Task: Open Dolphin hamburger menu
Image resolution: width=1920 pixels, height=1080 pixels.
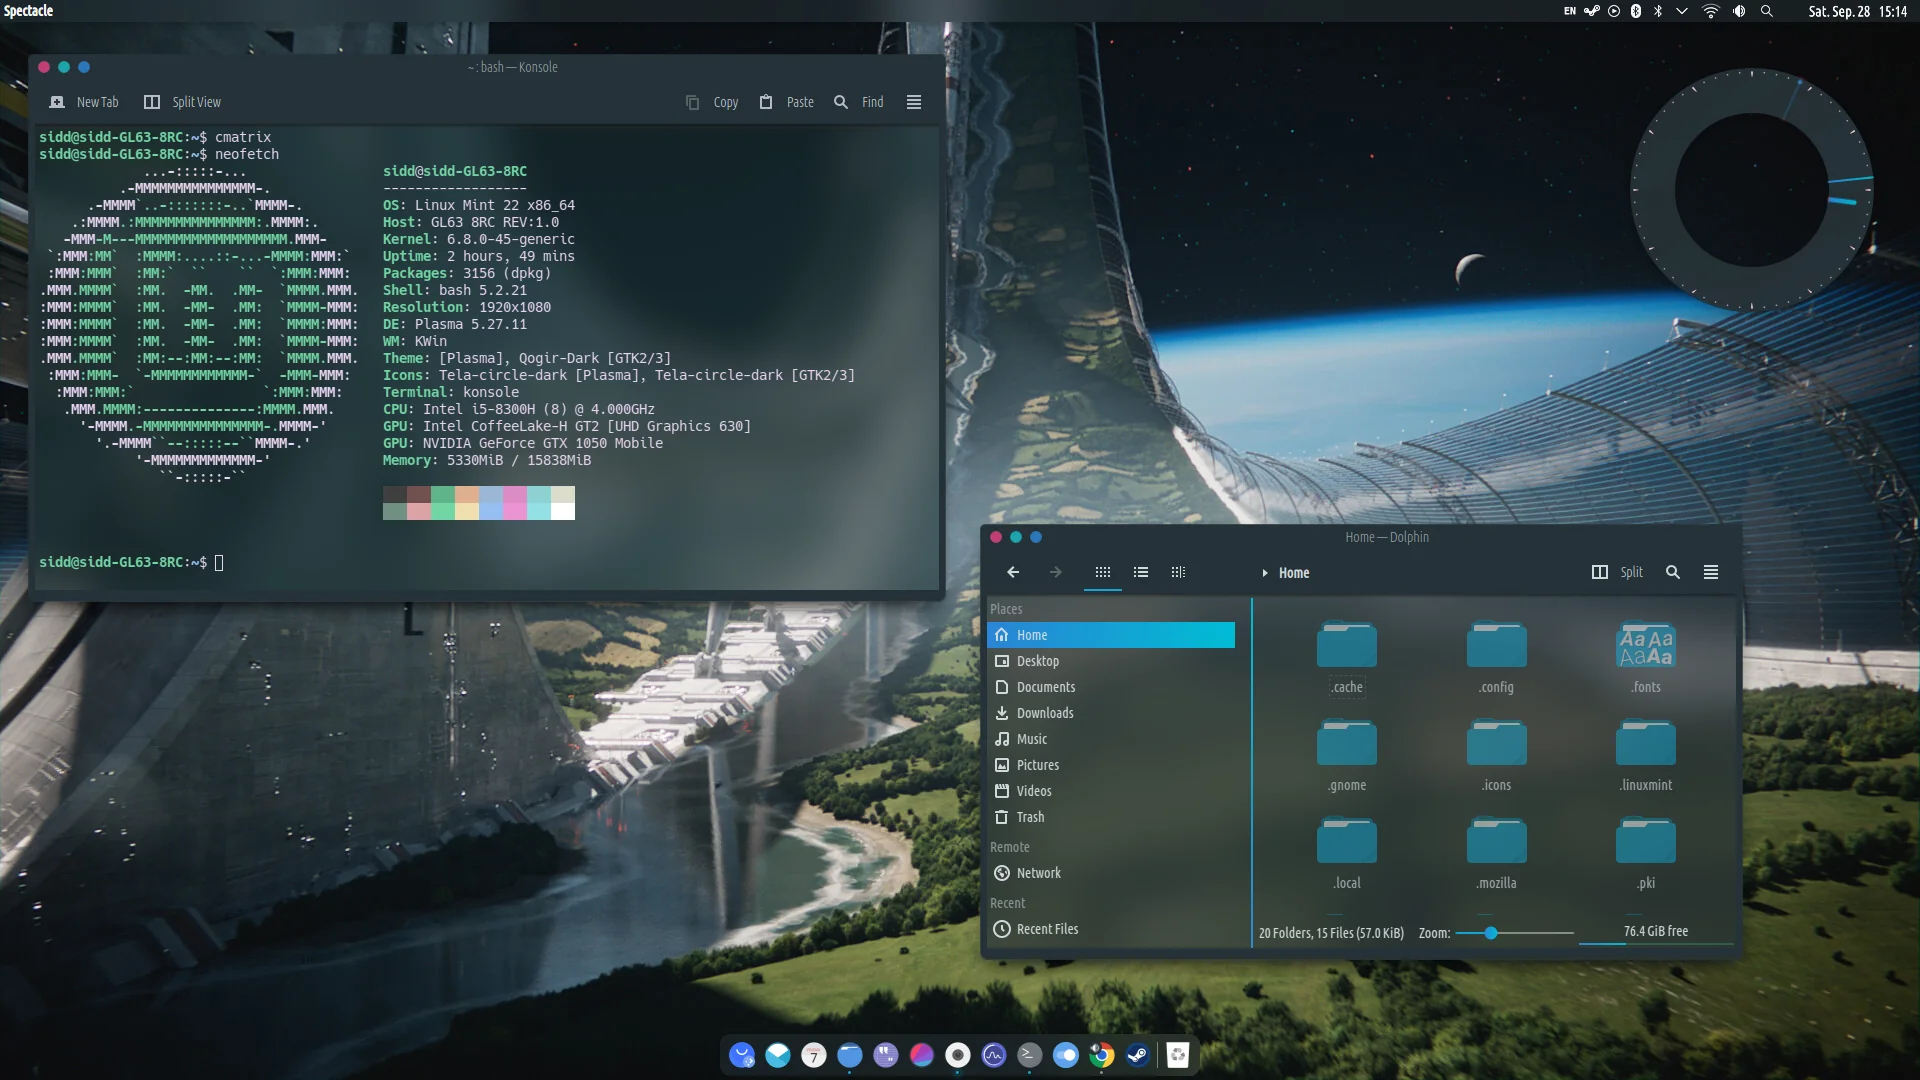Action: point(1711,572)
